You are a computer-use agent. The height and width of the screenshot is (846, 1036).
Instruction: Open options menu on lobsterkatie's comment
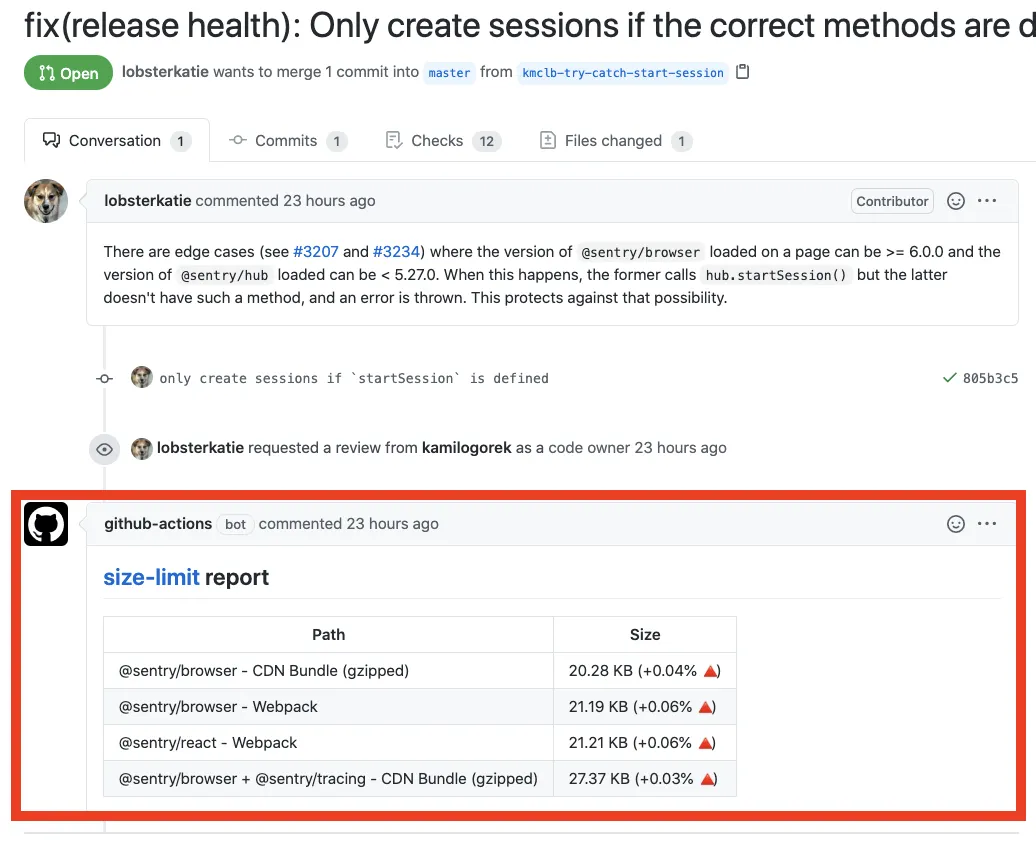tap(987, 201)
